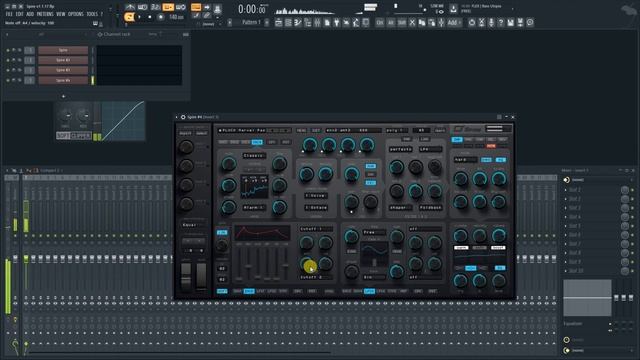Click the transport stop button
The height and width of the screenshot is (360, 640).
point(150,17)
